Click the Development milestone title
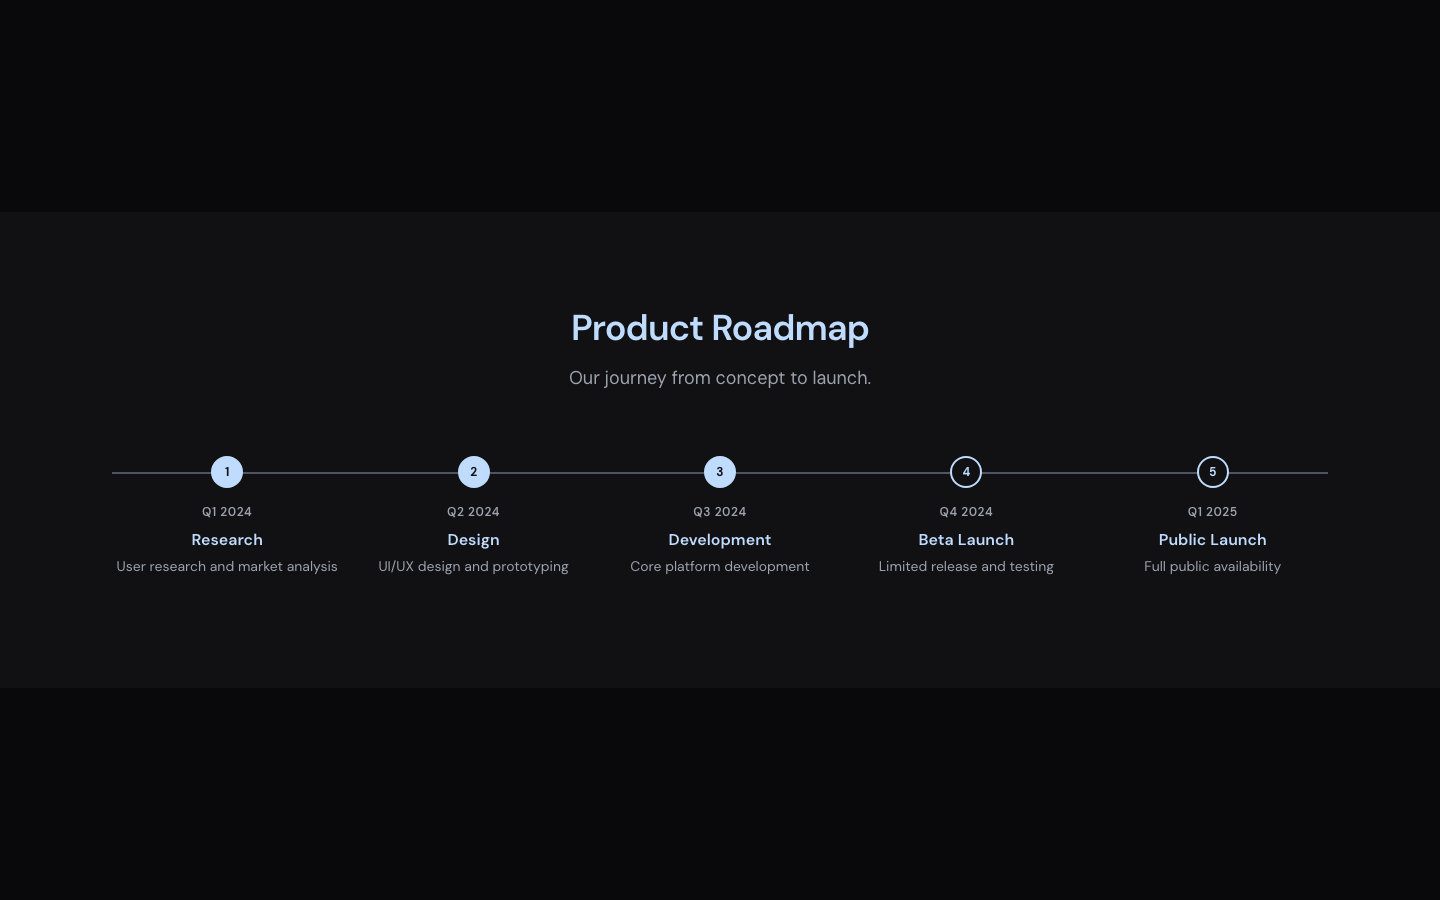Screen dimensions: 1440x900 (720, 540)
